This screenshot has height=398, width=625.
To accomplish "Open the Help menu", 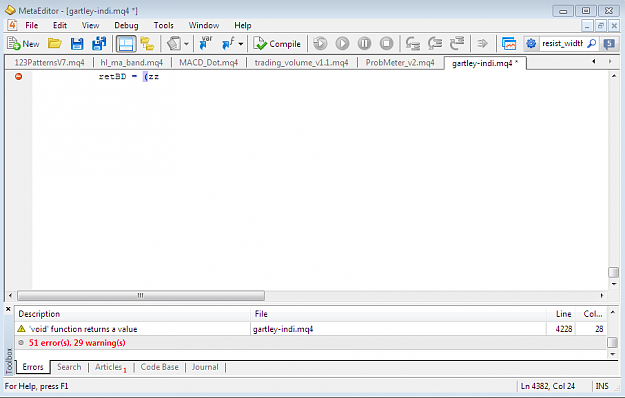I will [x=243, y=25].
